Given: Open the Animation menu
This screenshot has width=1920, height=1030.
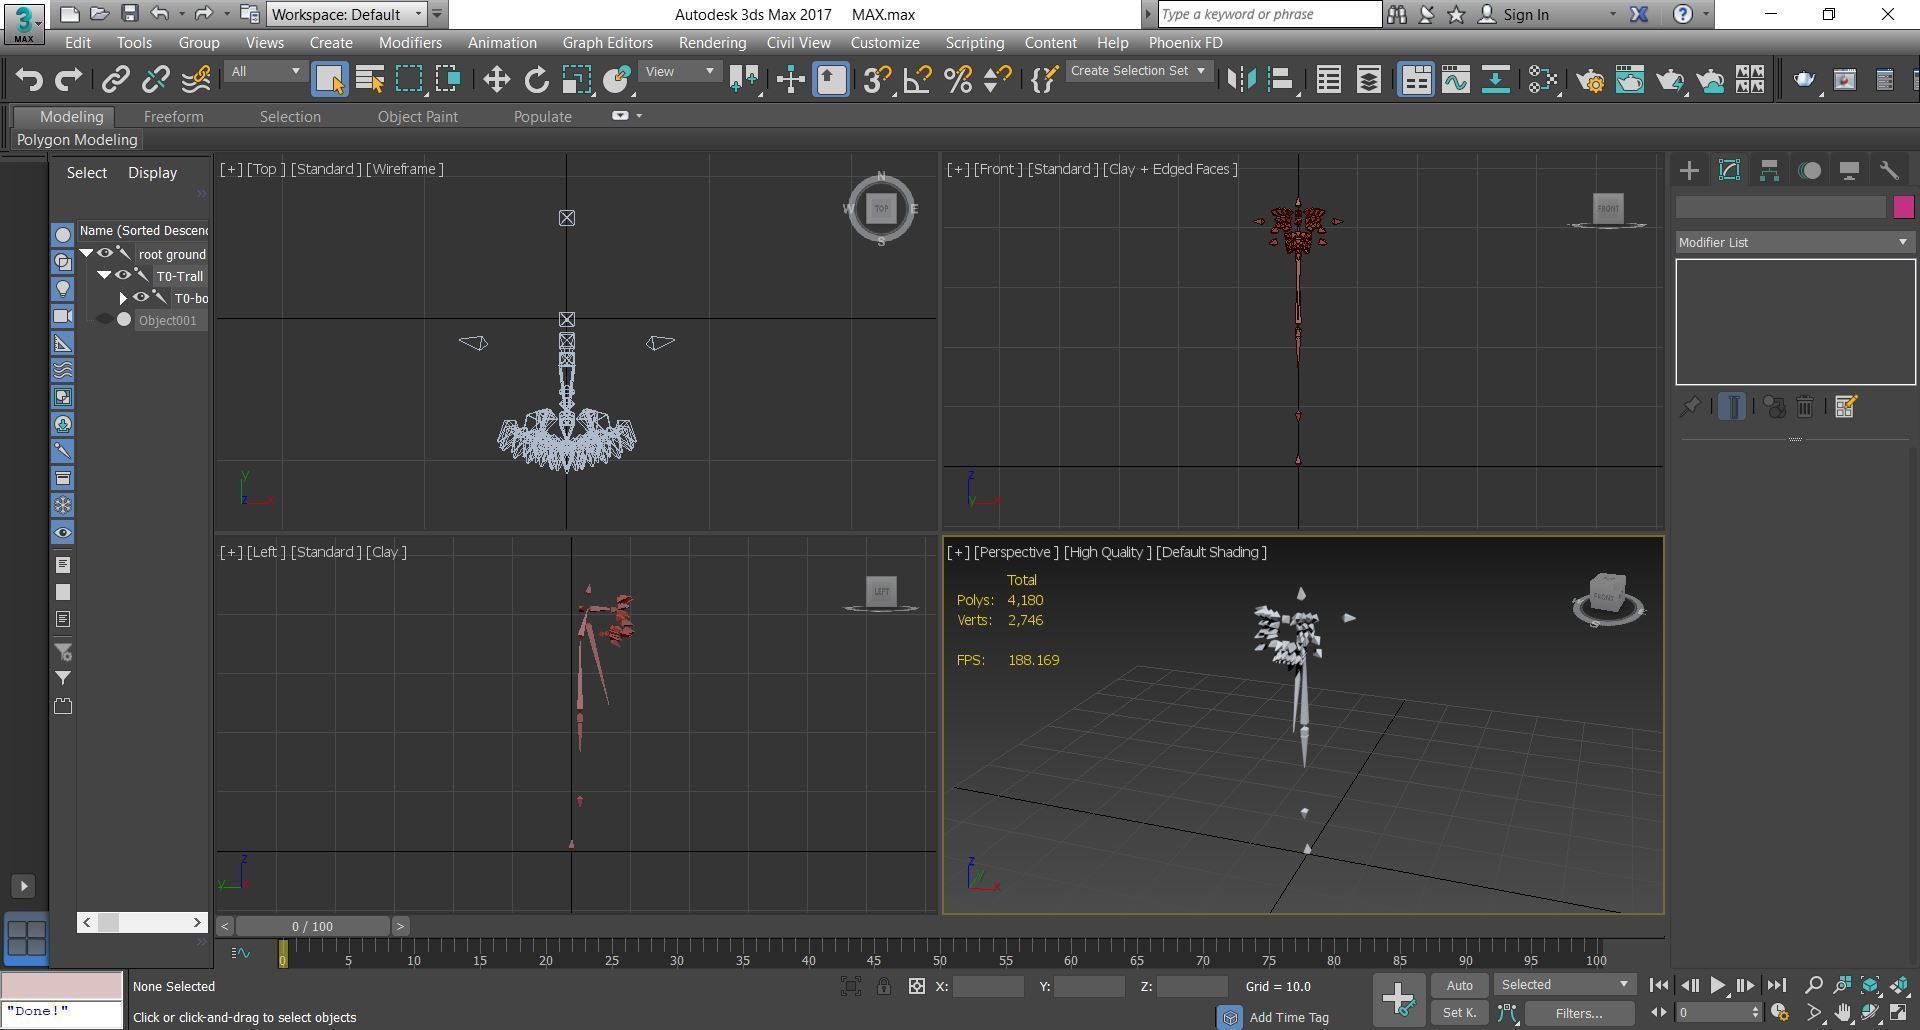Looking at the screenshot, I should (502, 43).
